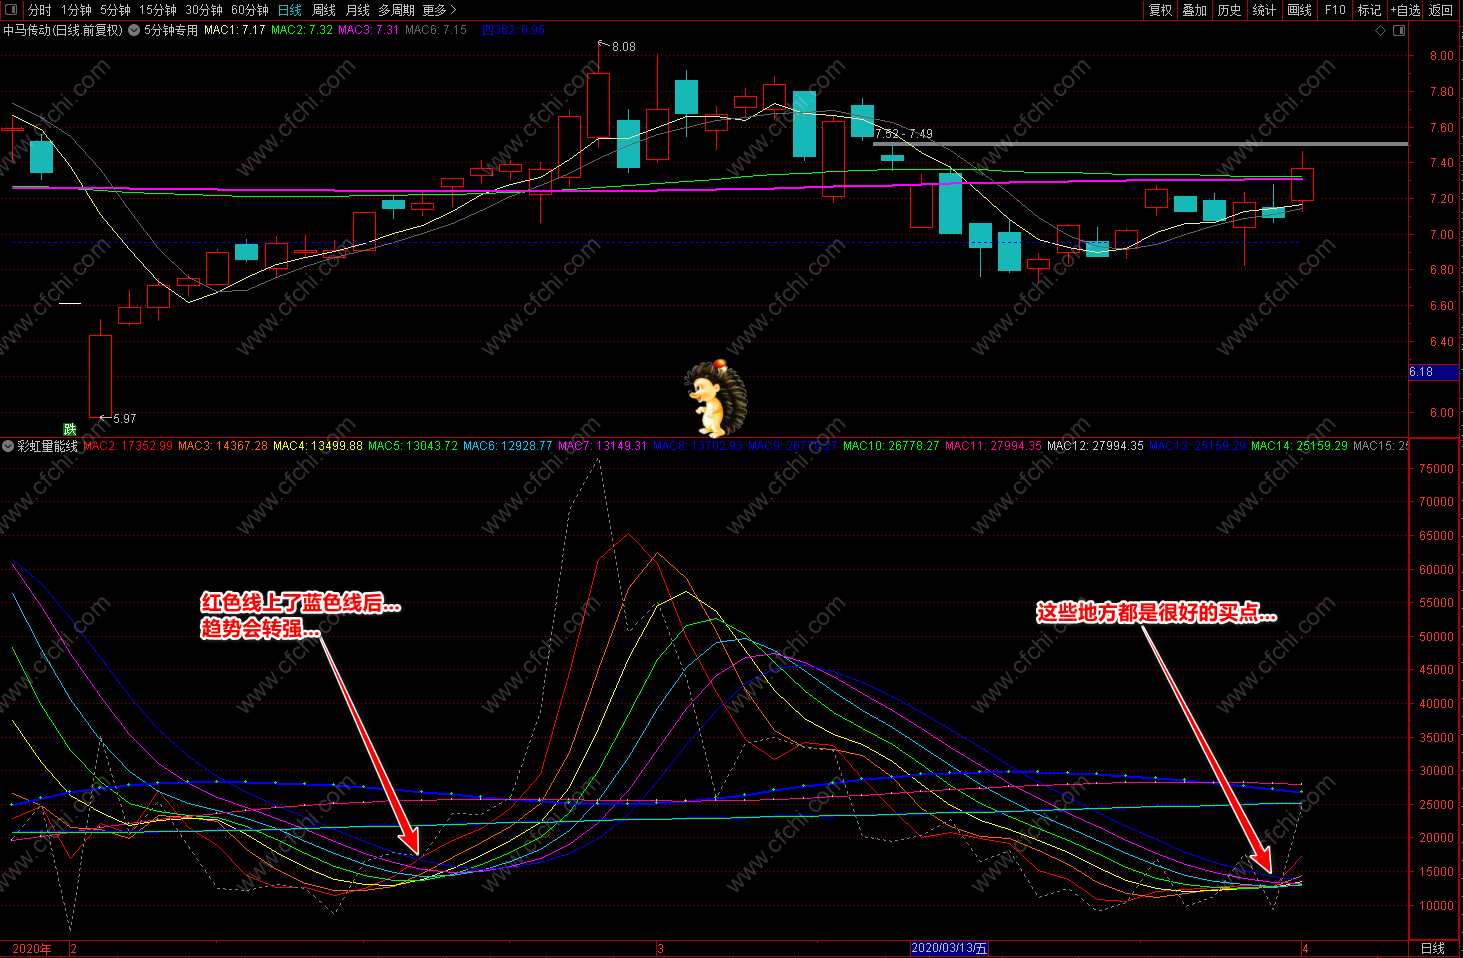Click the MAC11: 27994.35 label

point(993,446)
